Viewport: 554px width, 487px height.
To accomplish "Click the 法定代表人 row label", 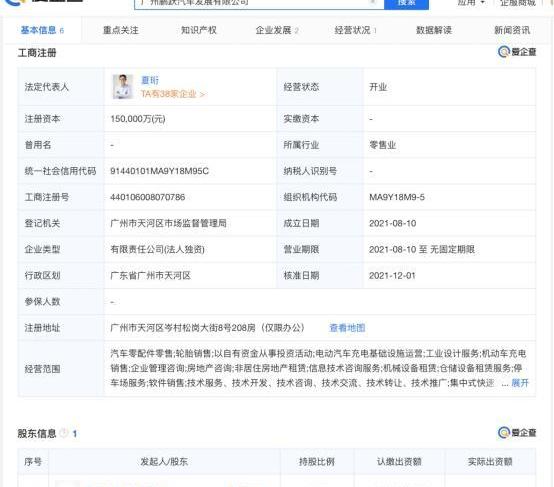I will click(x=47, y=87).
